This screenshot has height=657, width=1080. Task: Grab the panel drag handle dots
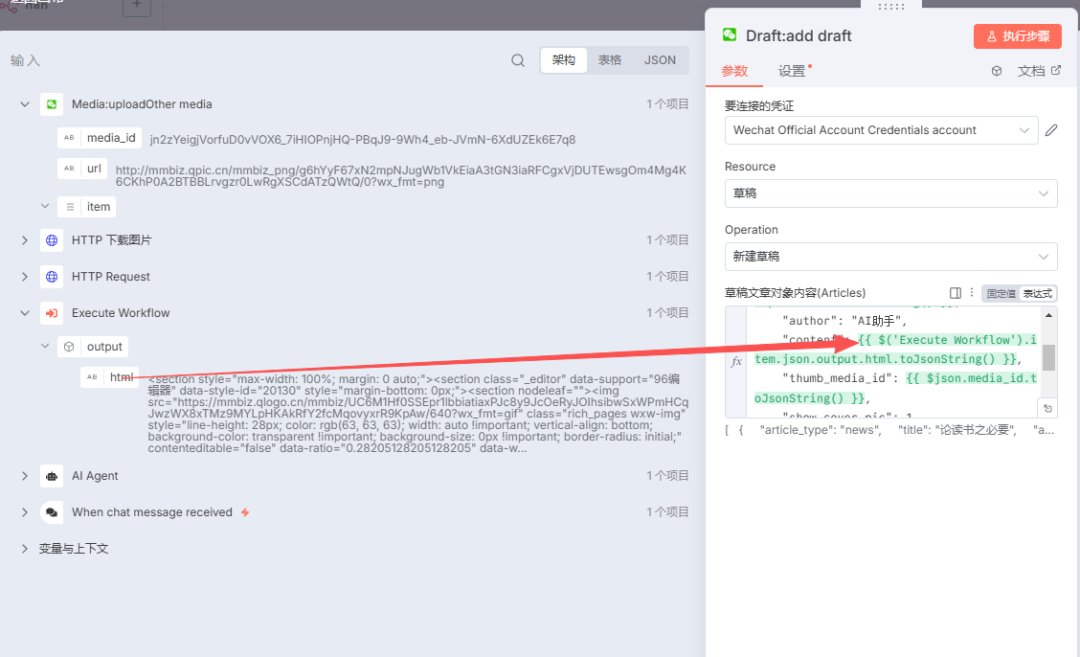[x=891, y=7]
